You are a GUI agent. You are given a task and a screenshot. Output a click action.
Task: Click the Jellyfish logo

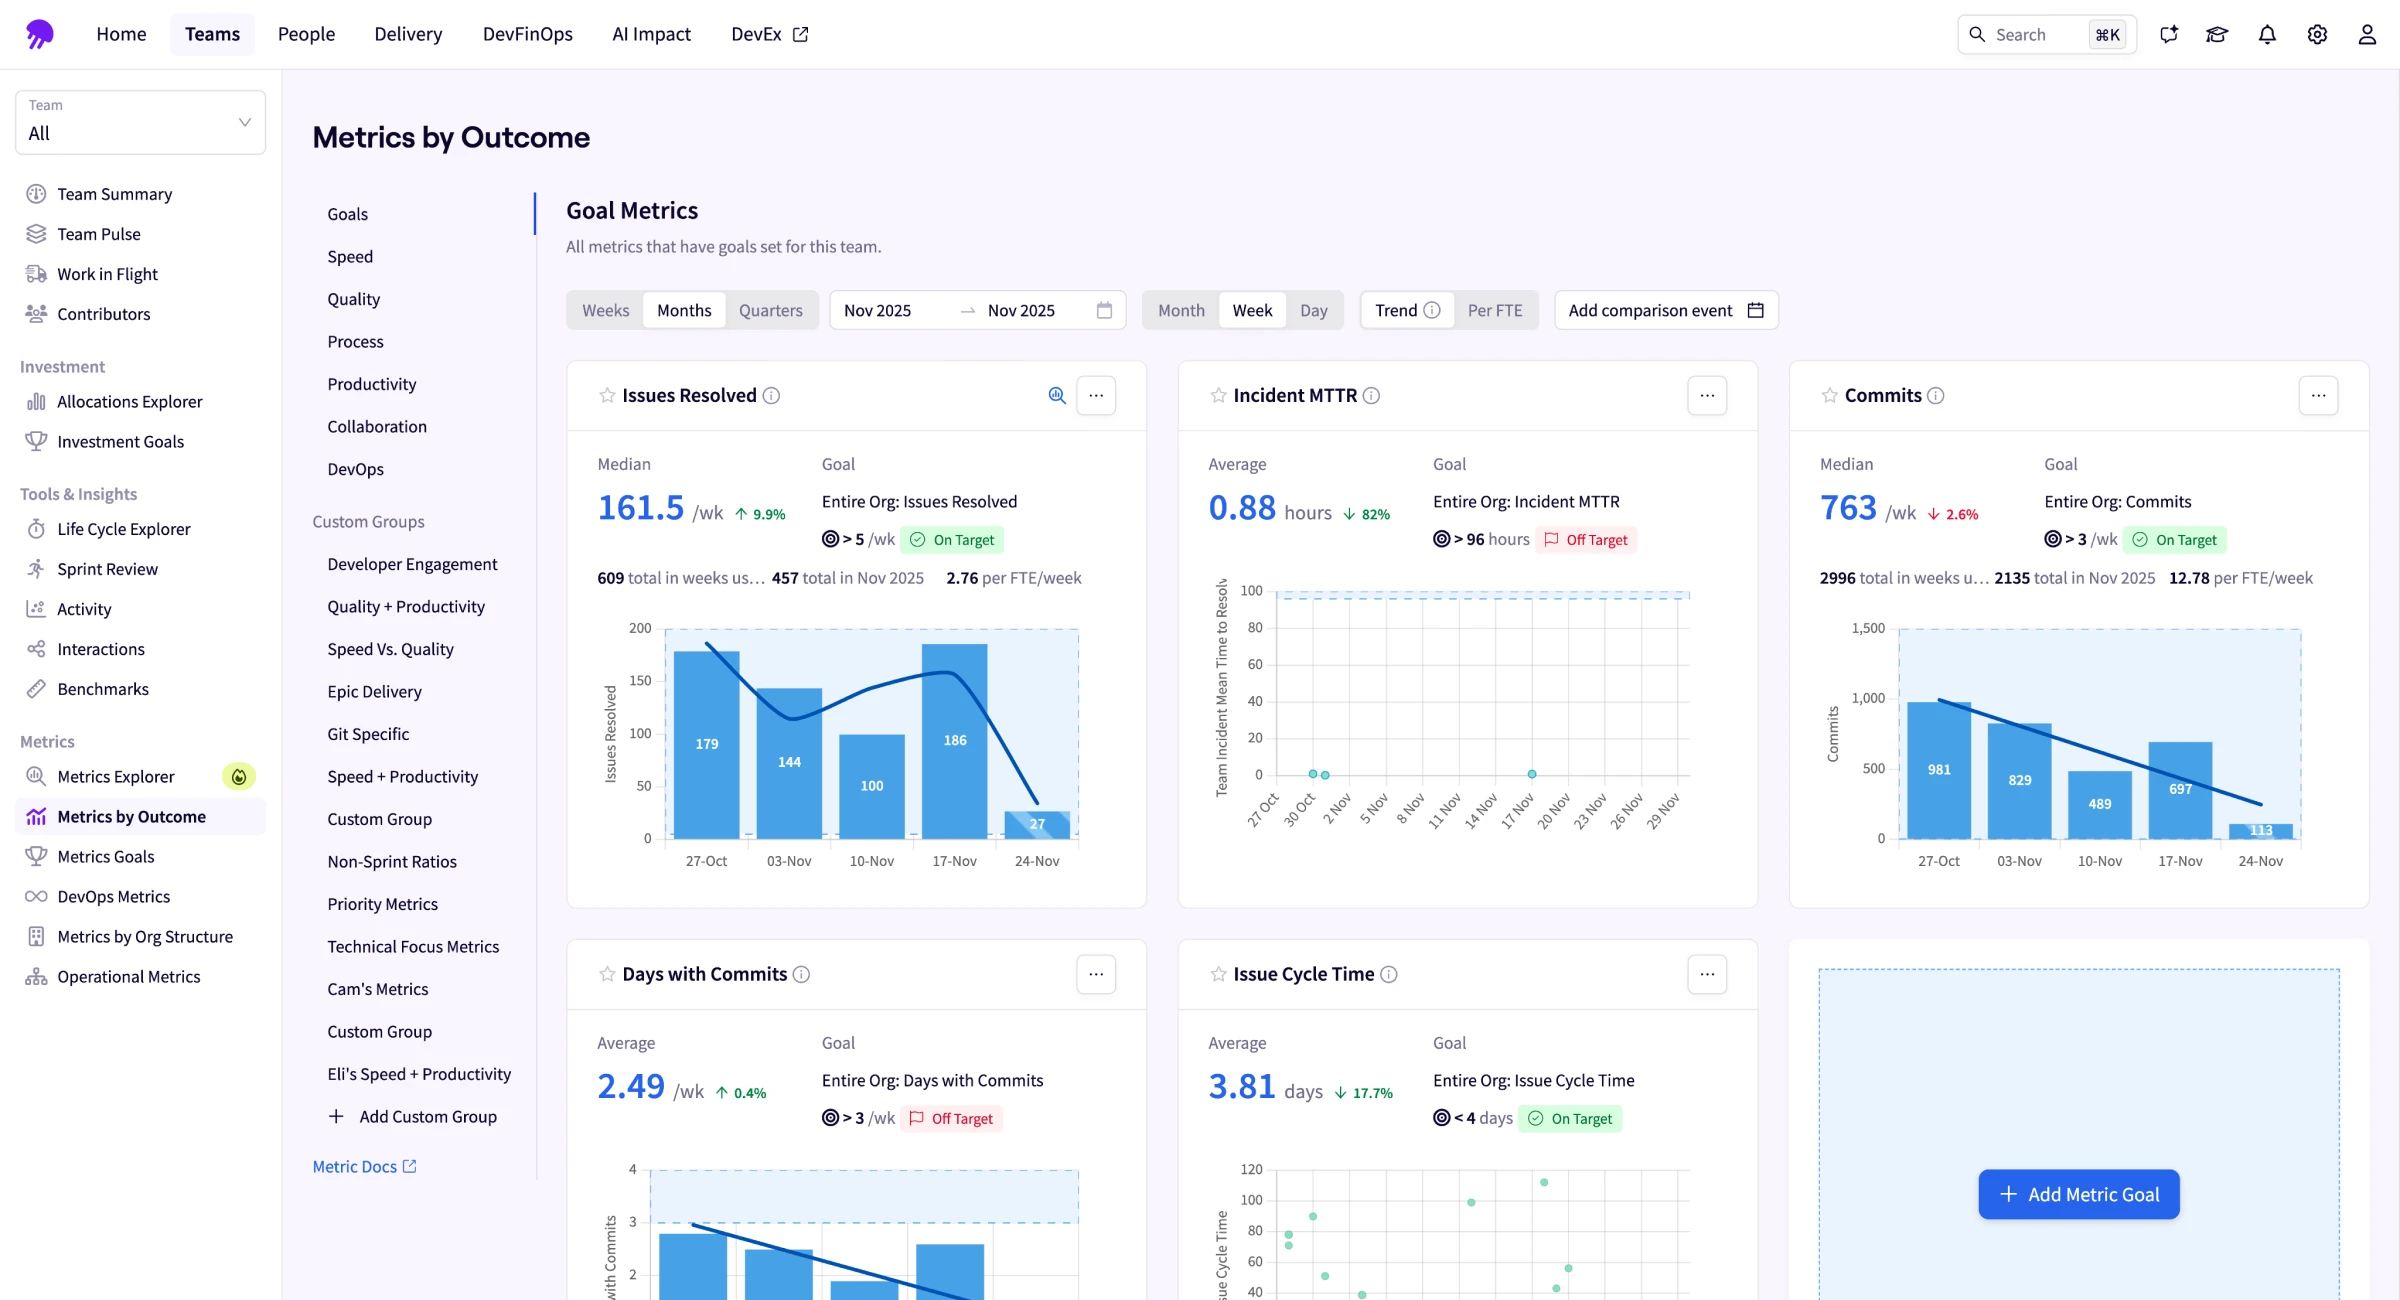point(40,33)
